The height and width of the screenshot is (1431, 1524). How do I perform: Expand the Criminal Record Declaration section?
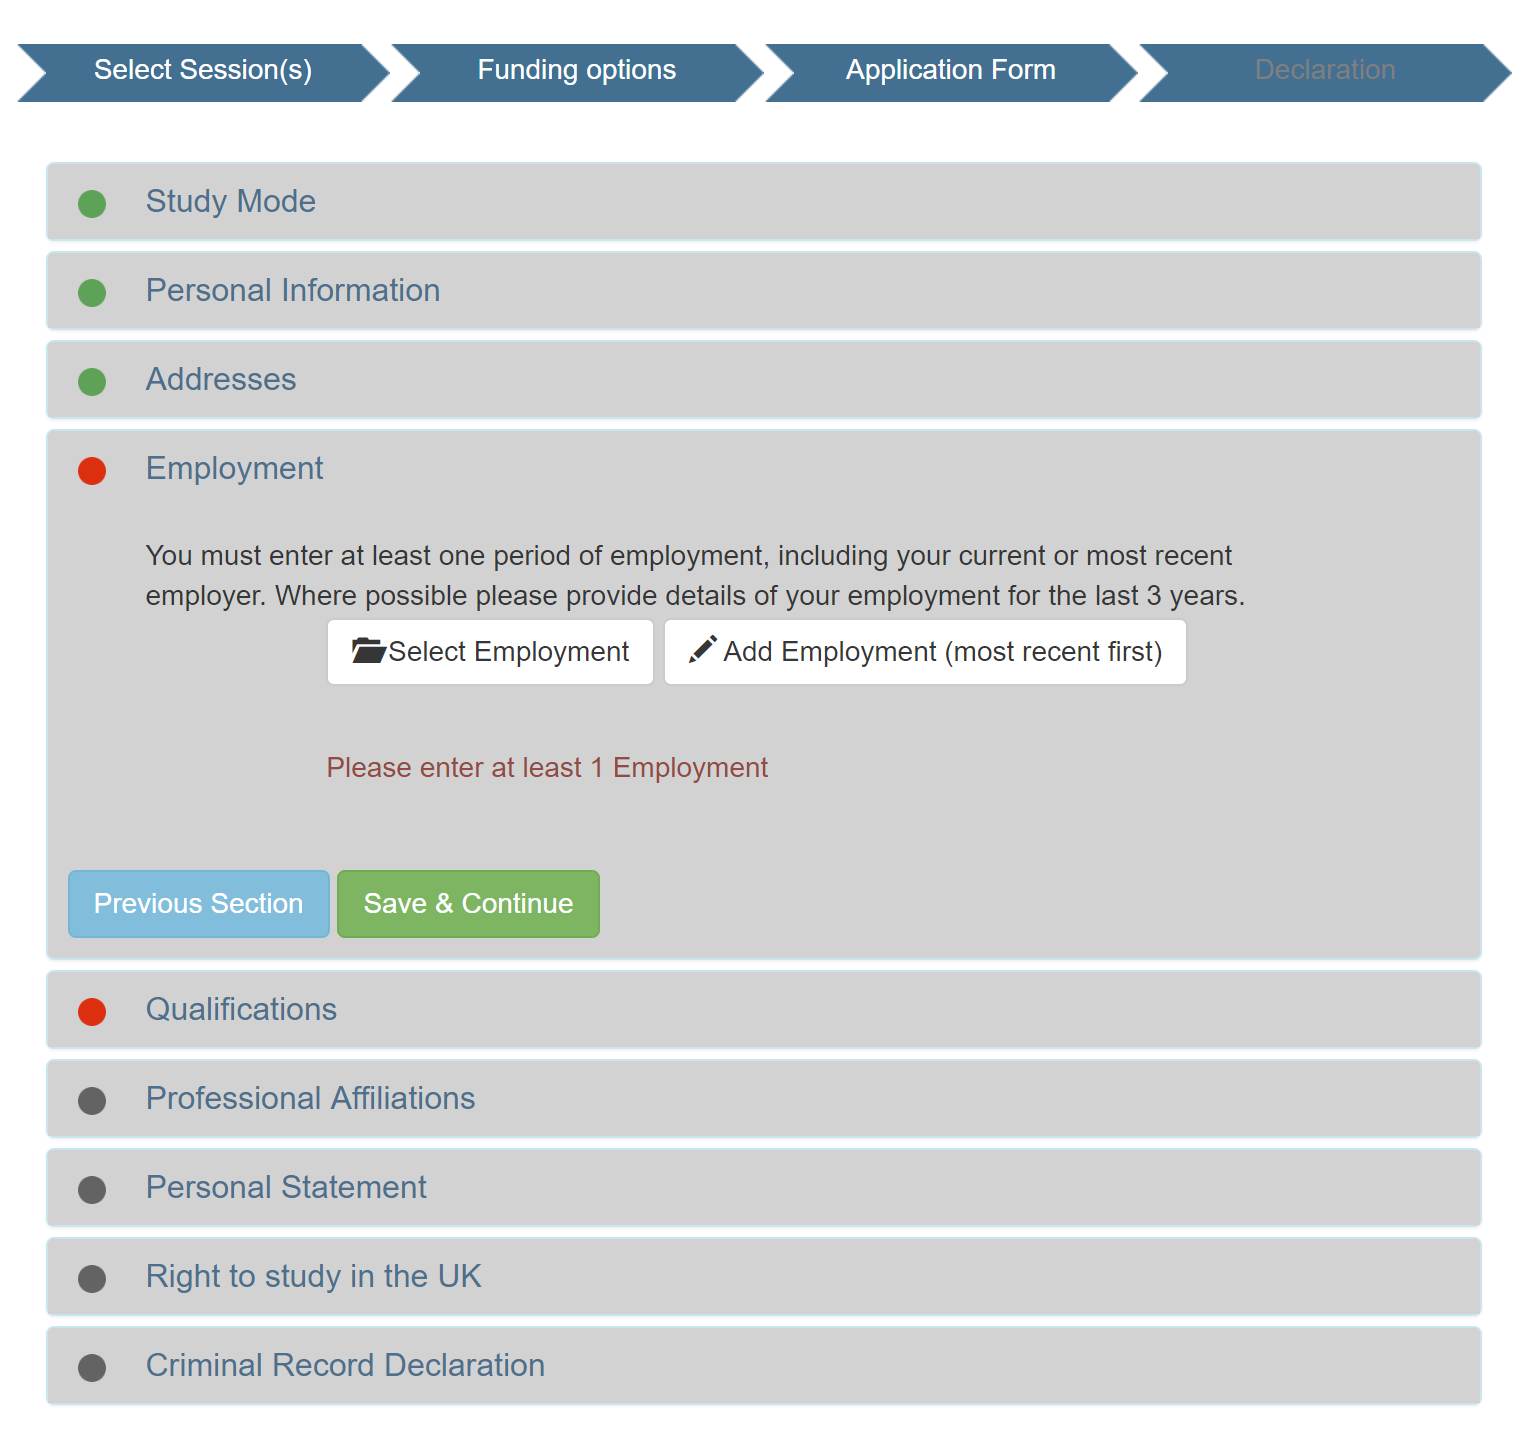(x=345, y=1366)
